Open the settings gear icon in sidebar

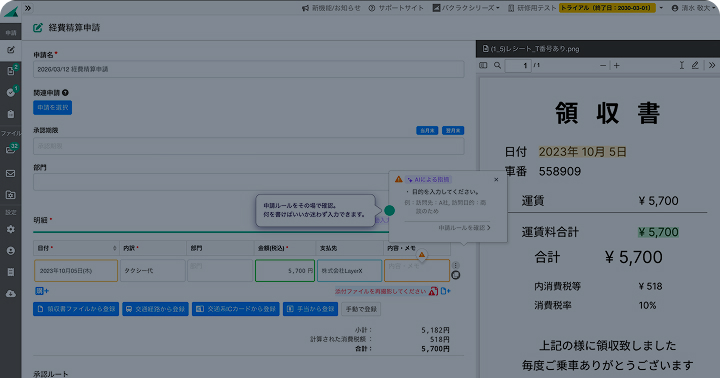coord(11,229)
